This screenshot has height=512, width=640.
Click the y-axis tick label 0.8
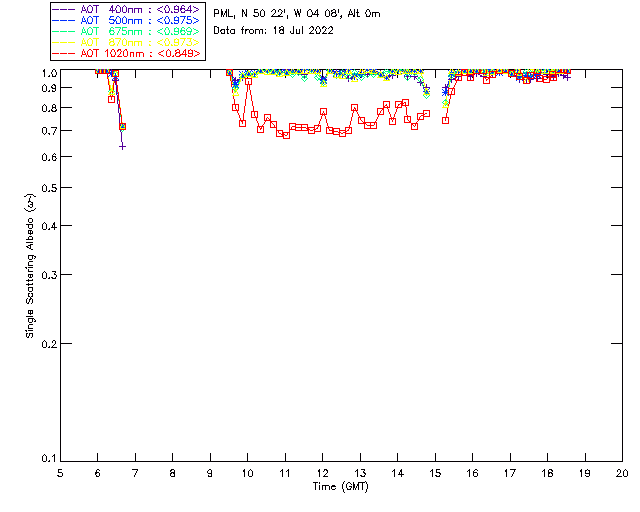(49, 108)
